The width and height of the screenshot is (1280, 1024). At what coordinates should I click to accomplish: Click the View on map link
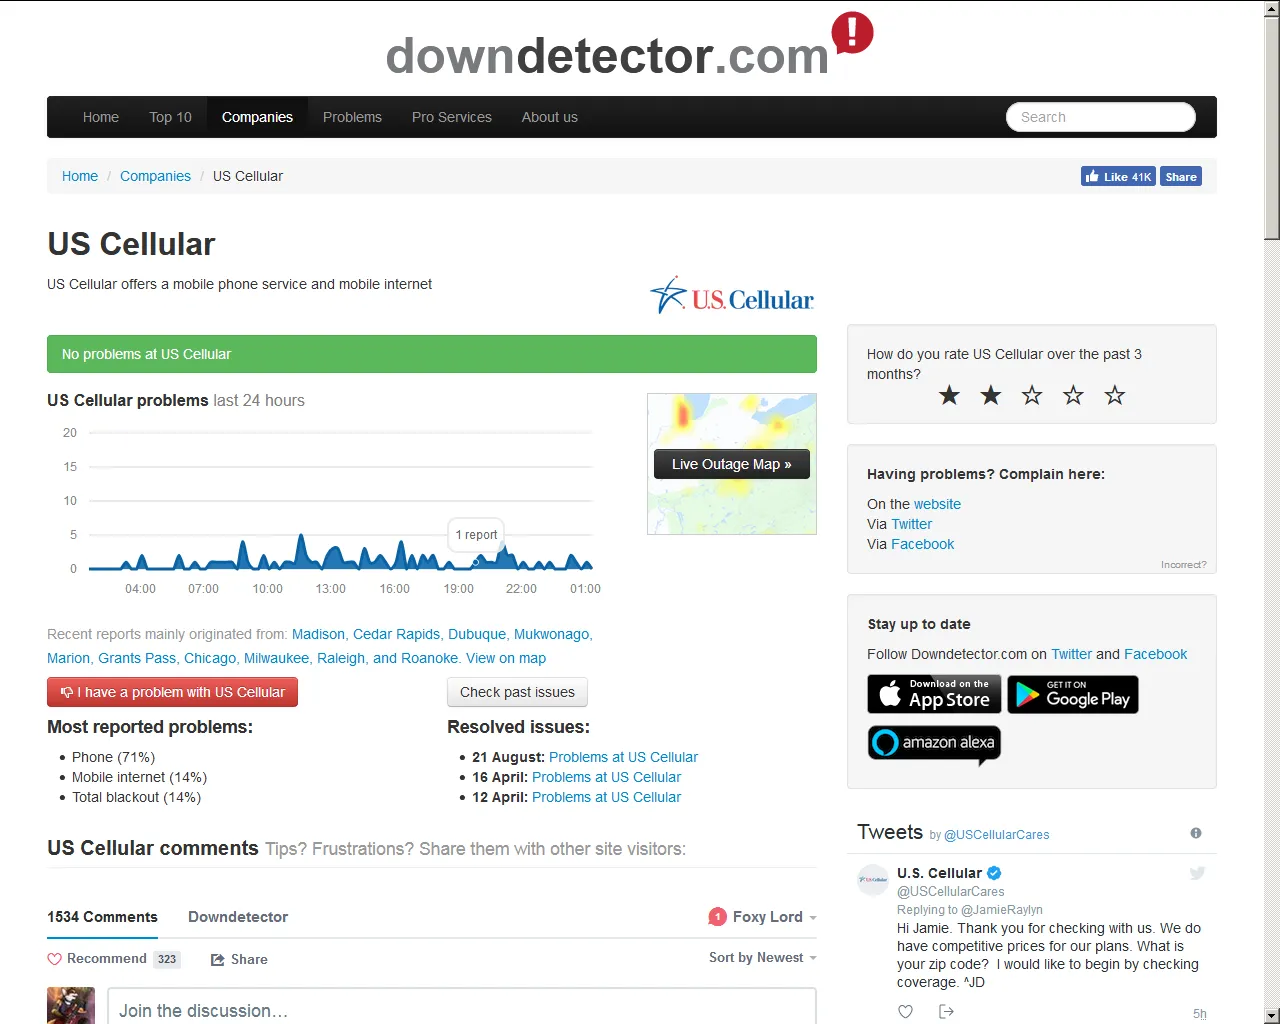point(506,658)
